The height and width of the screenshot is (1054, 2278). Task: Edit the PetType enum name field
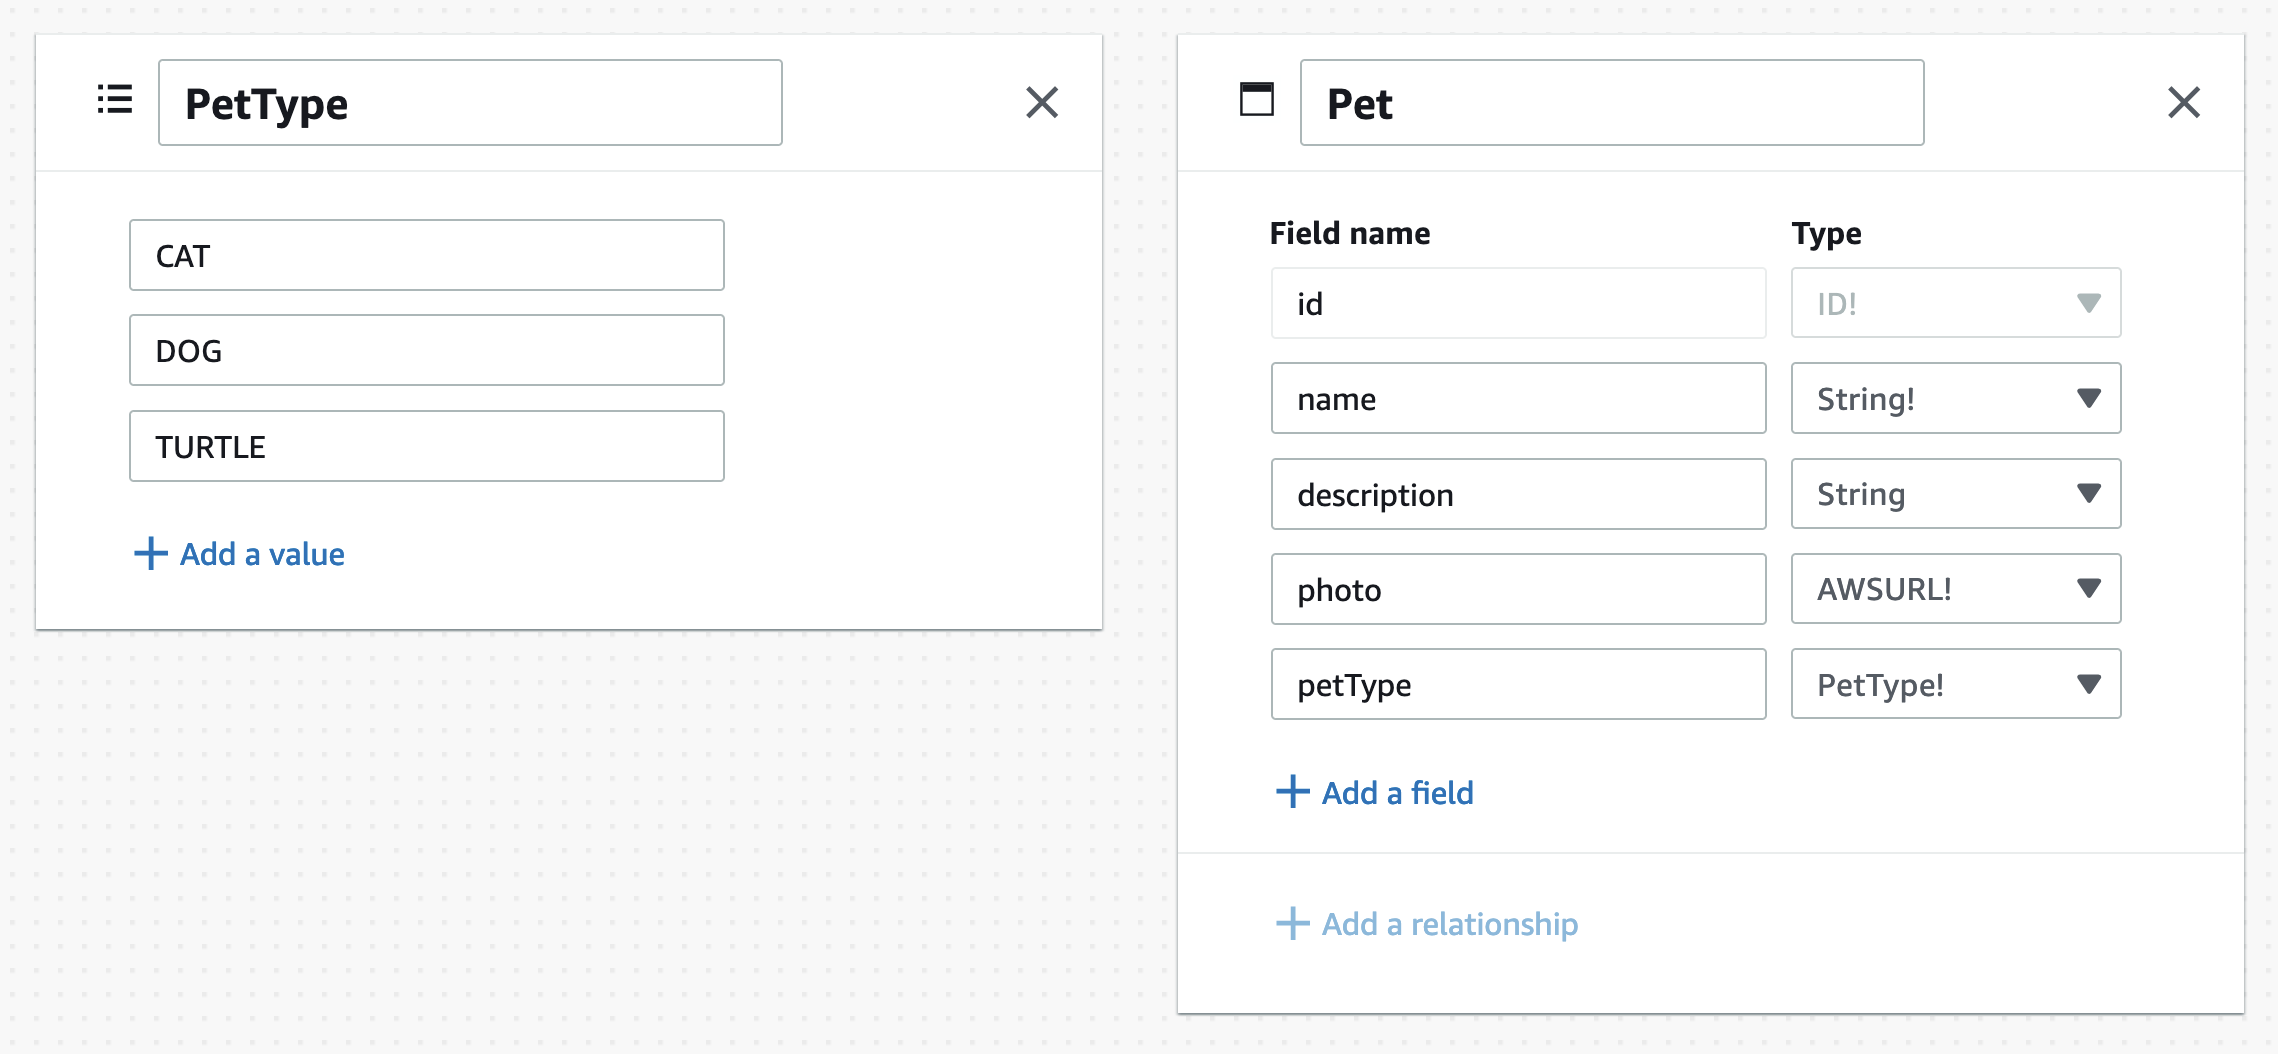coord(470,103)
